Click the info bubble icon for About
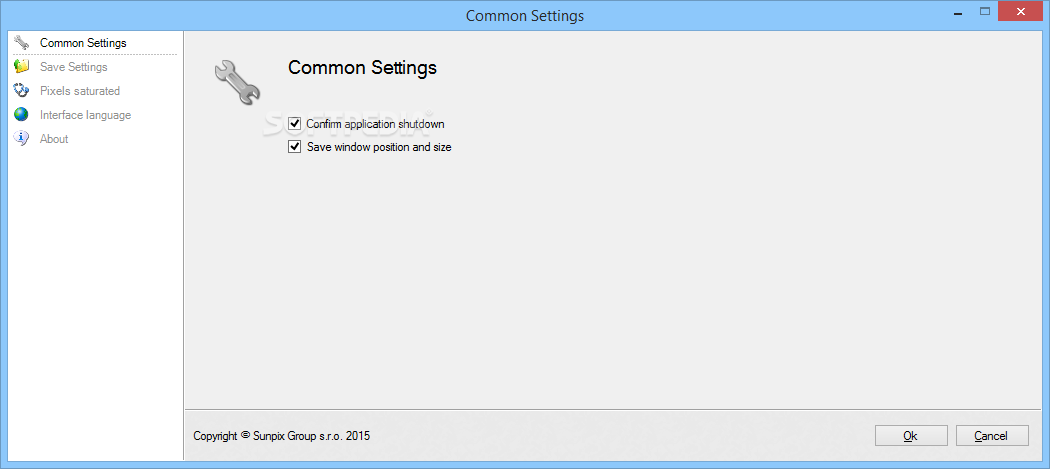The image size is (1050, 469). click(x=21, y=139)
